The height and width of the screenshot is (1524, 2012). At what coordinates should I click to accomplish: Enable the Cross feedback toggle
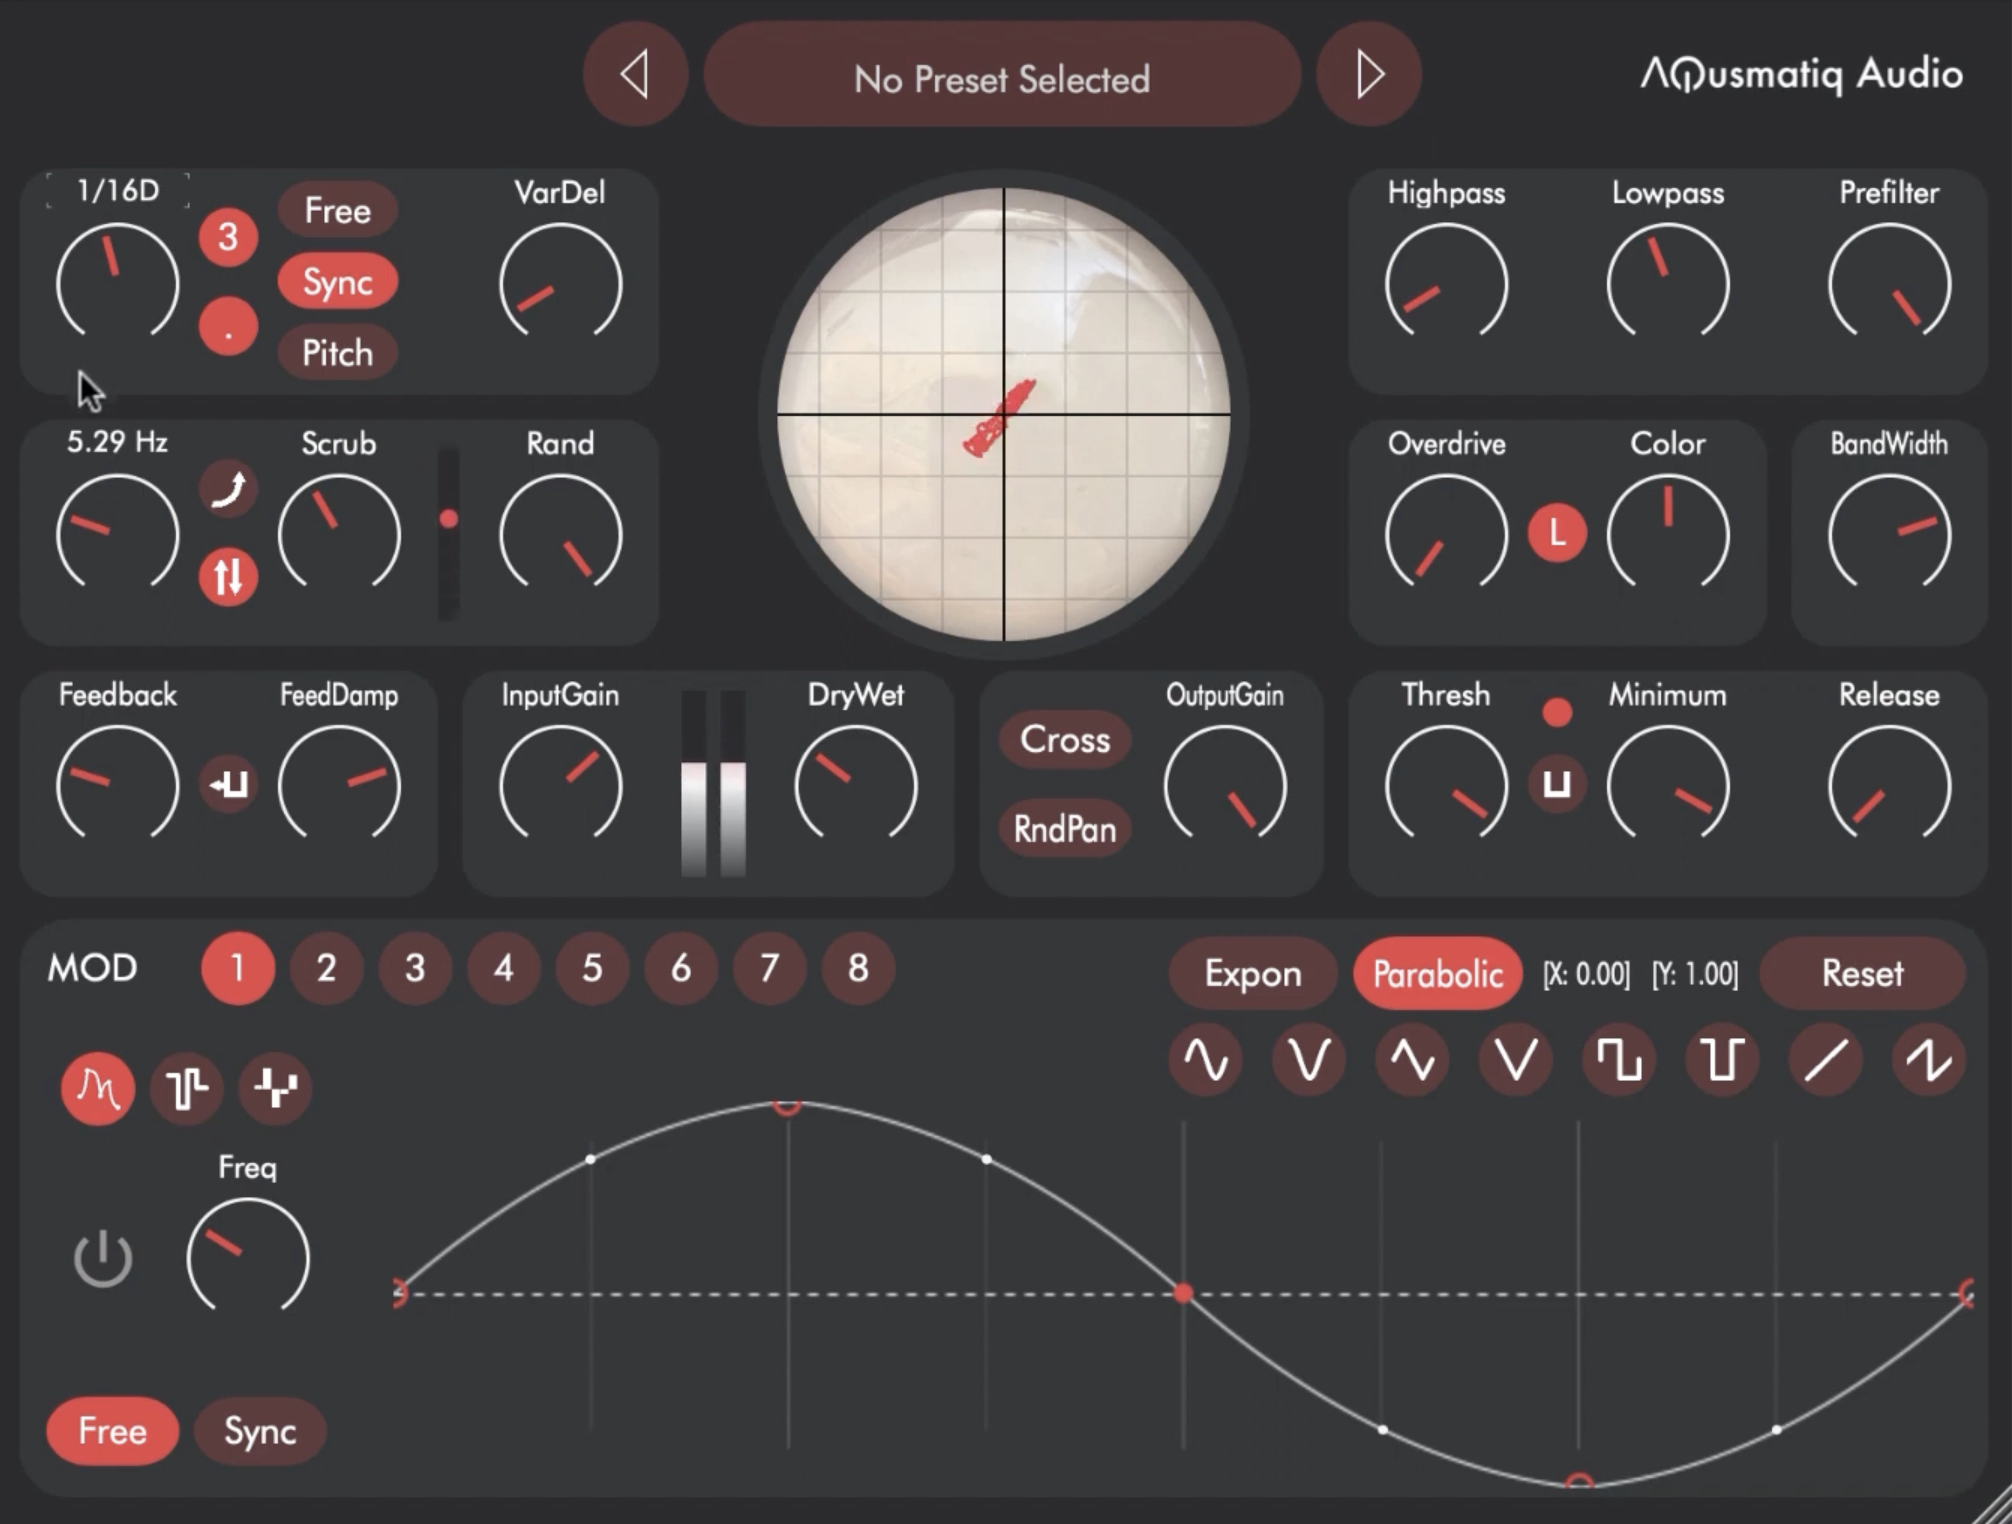1065,740
